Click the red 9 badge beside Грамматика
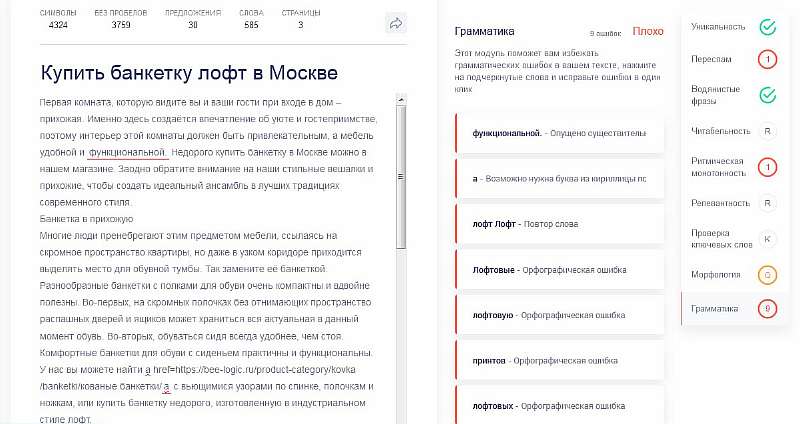 point(767,309)
